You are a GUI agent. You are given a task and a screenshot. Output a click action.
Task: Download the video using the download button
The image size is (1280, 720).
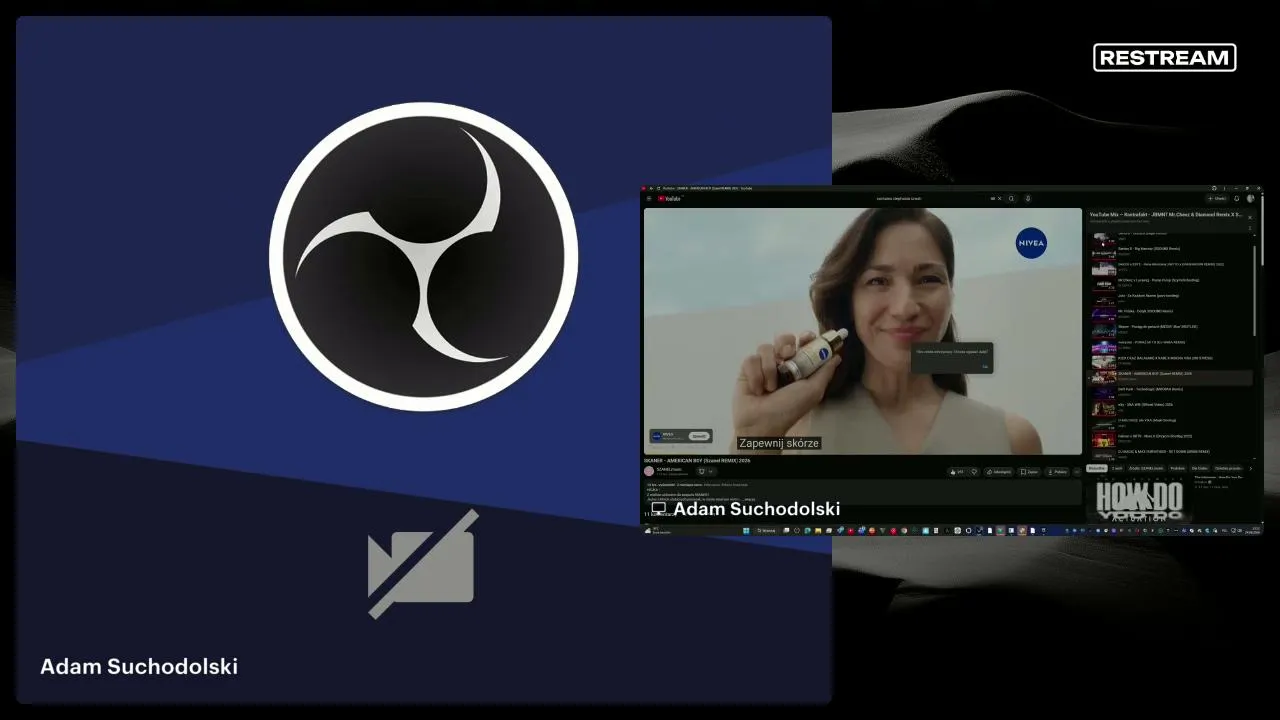coord(1057,471)
